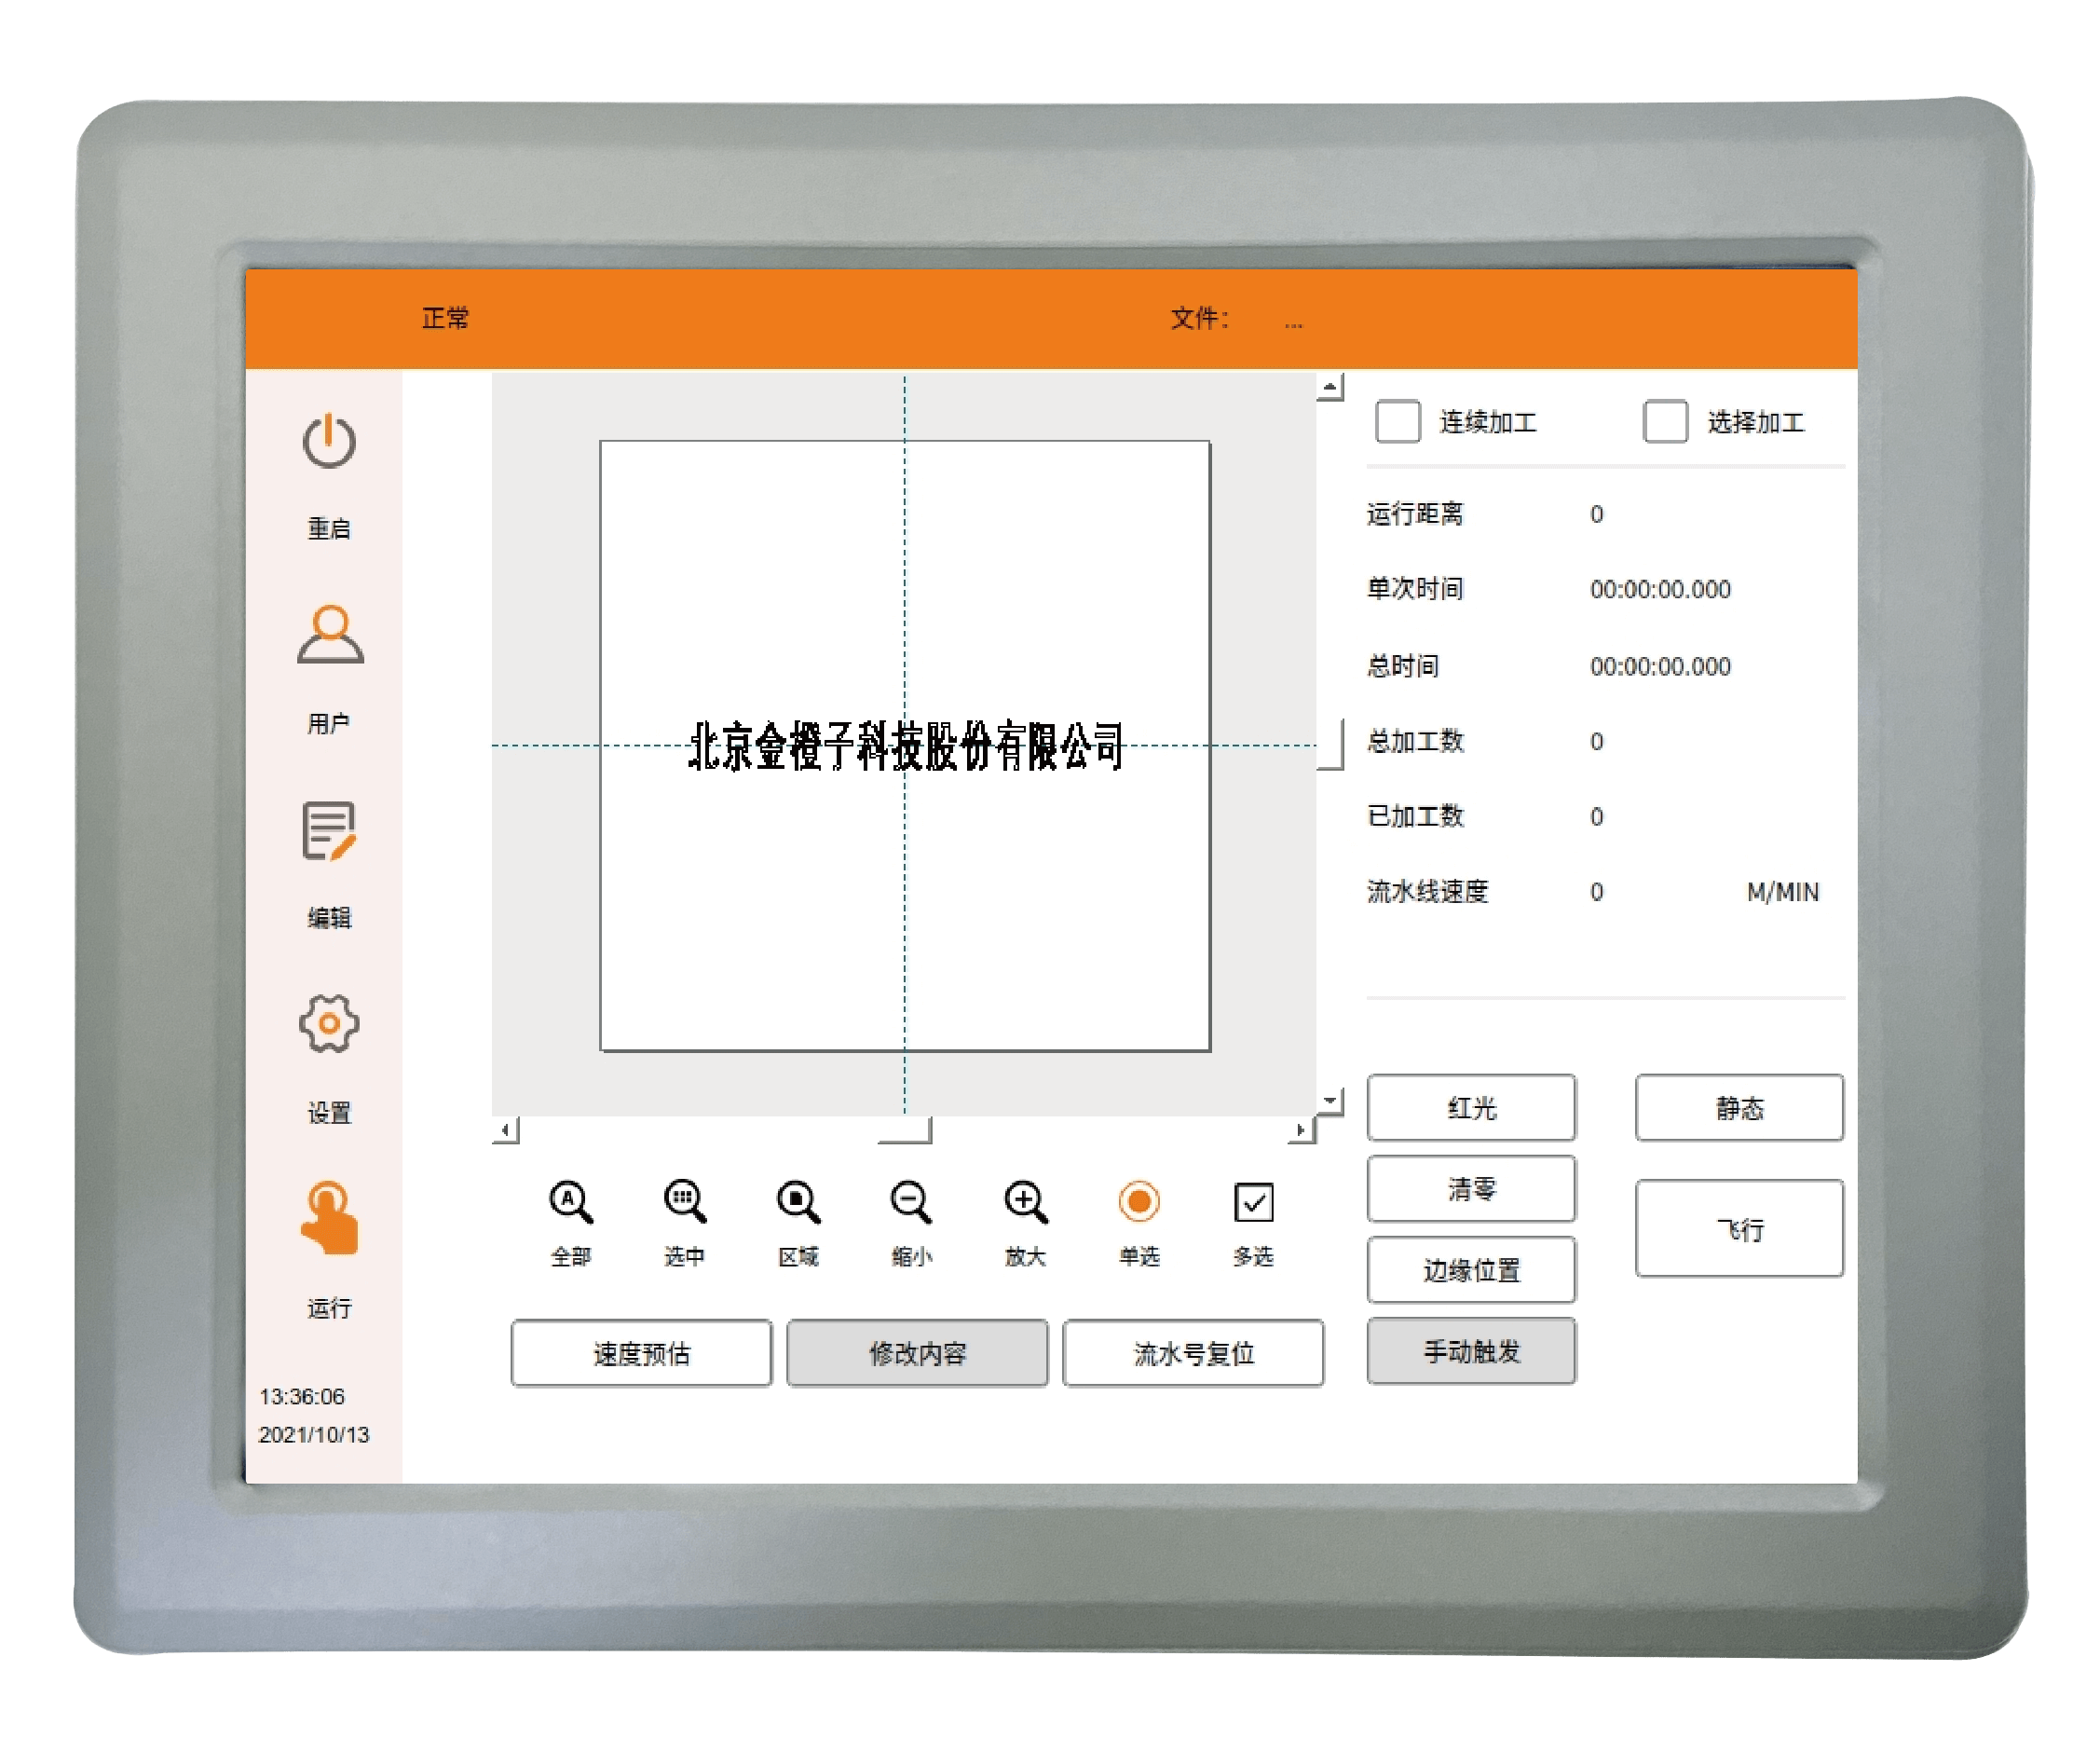This screenshot has height=1752, width=2100.
Task: Open the 用户 user icon
Action: 330,635
